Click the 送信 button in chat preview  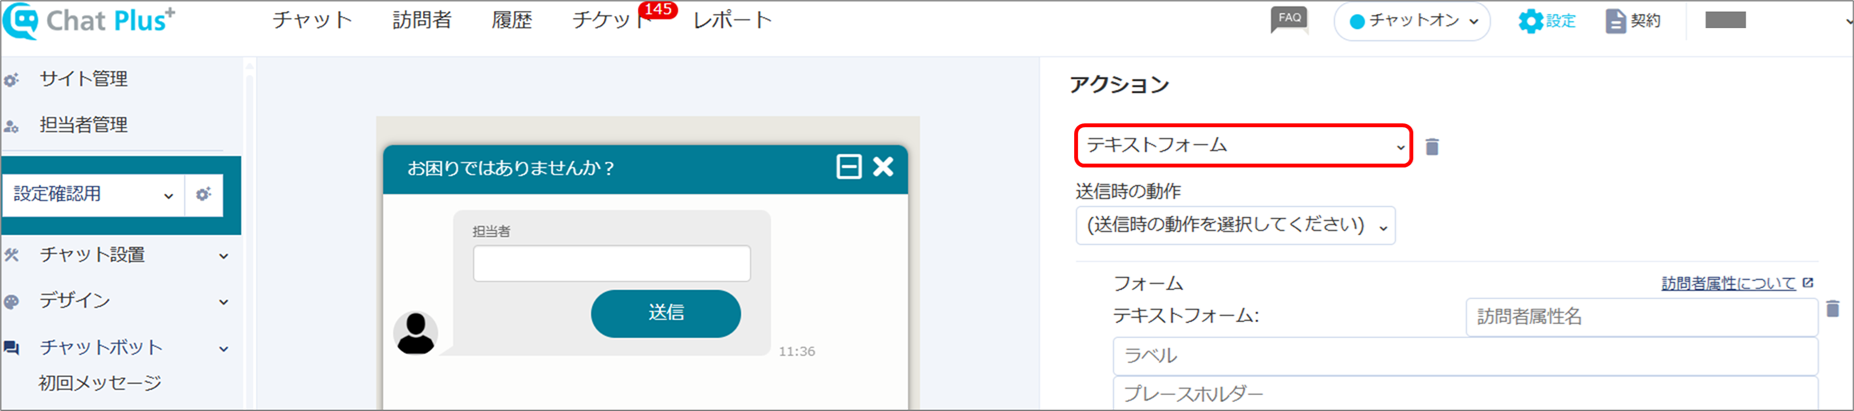coord(666,313)
